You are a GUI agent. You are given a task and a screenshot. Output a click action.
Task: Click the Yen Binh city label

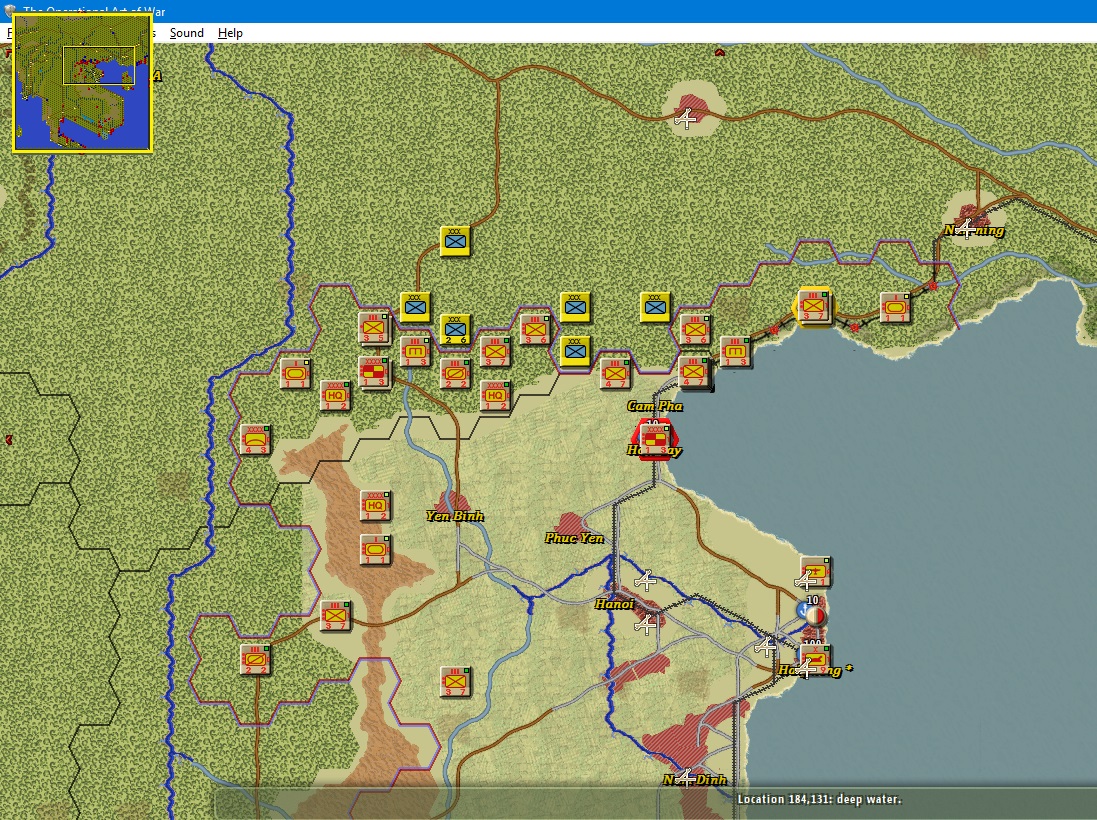click(x=455, y=516)
